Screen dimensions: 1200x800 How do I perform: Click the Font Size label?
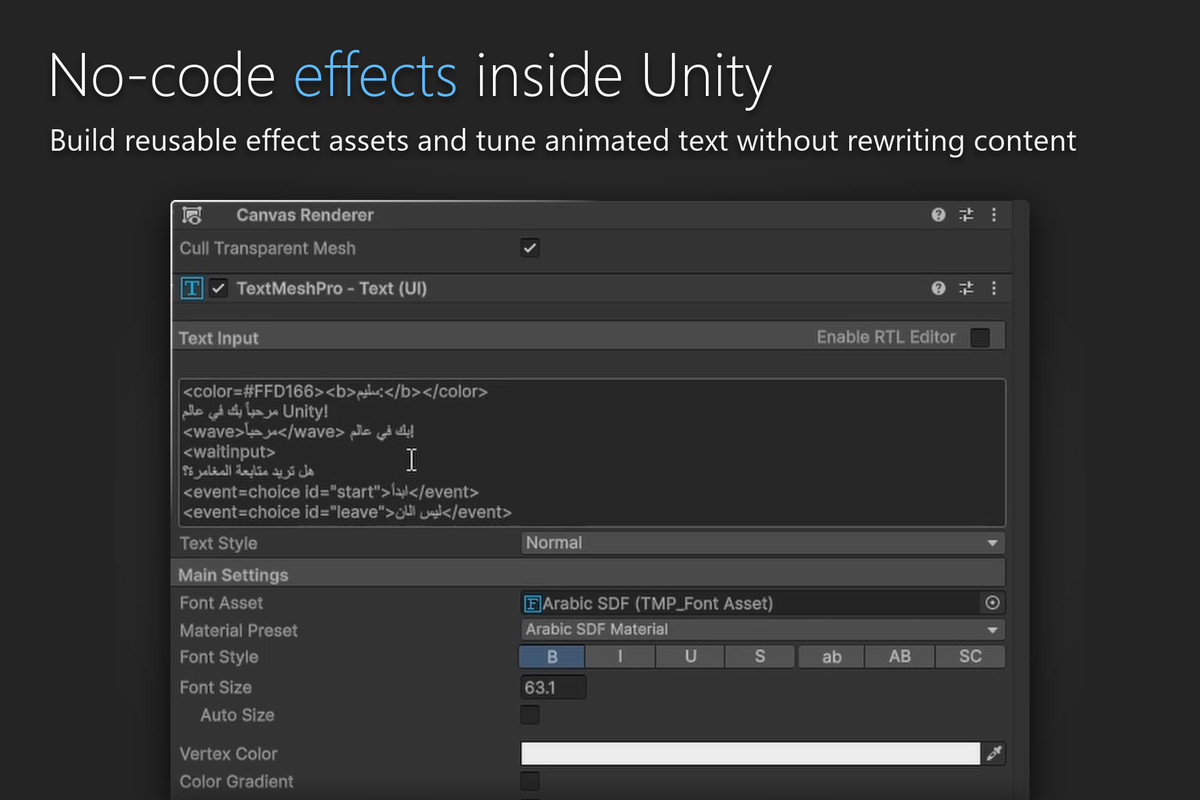(x=216, y=688)
